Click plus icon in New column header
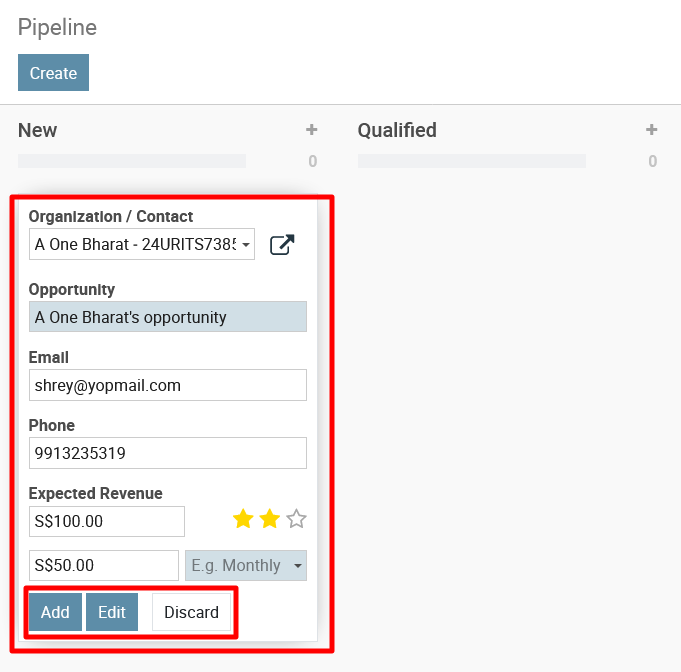681x672 pixels. pyautogui.click(x=311, y=129)
